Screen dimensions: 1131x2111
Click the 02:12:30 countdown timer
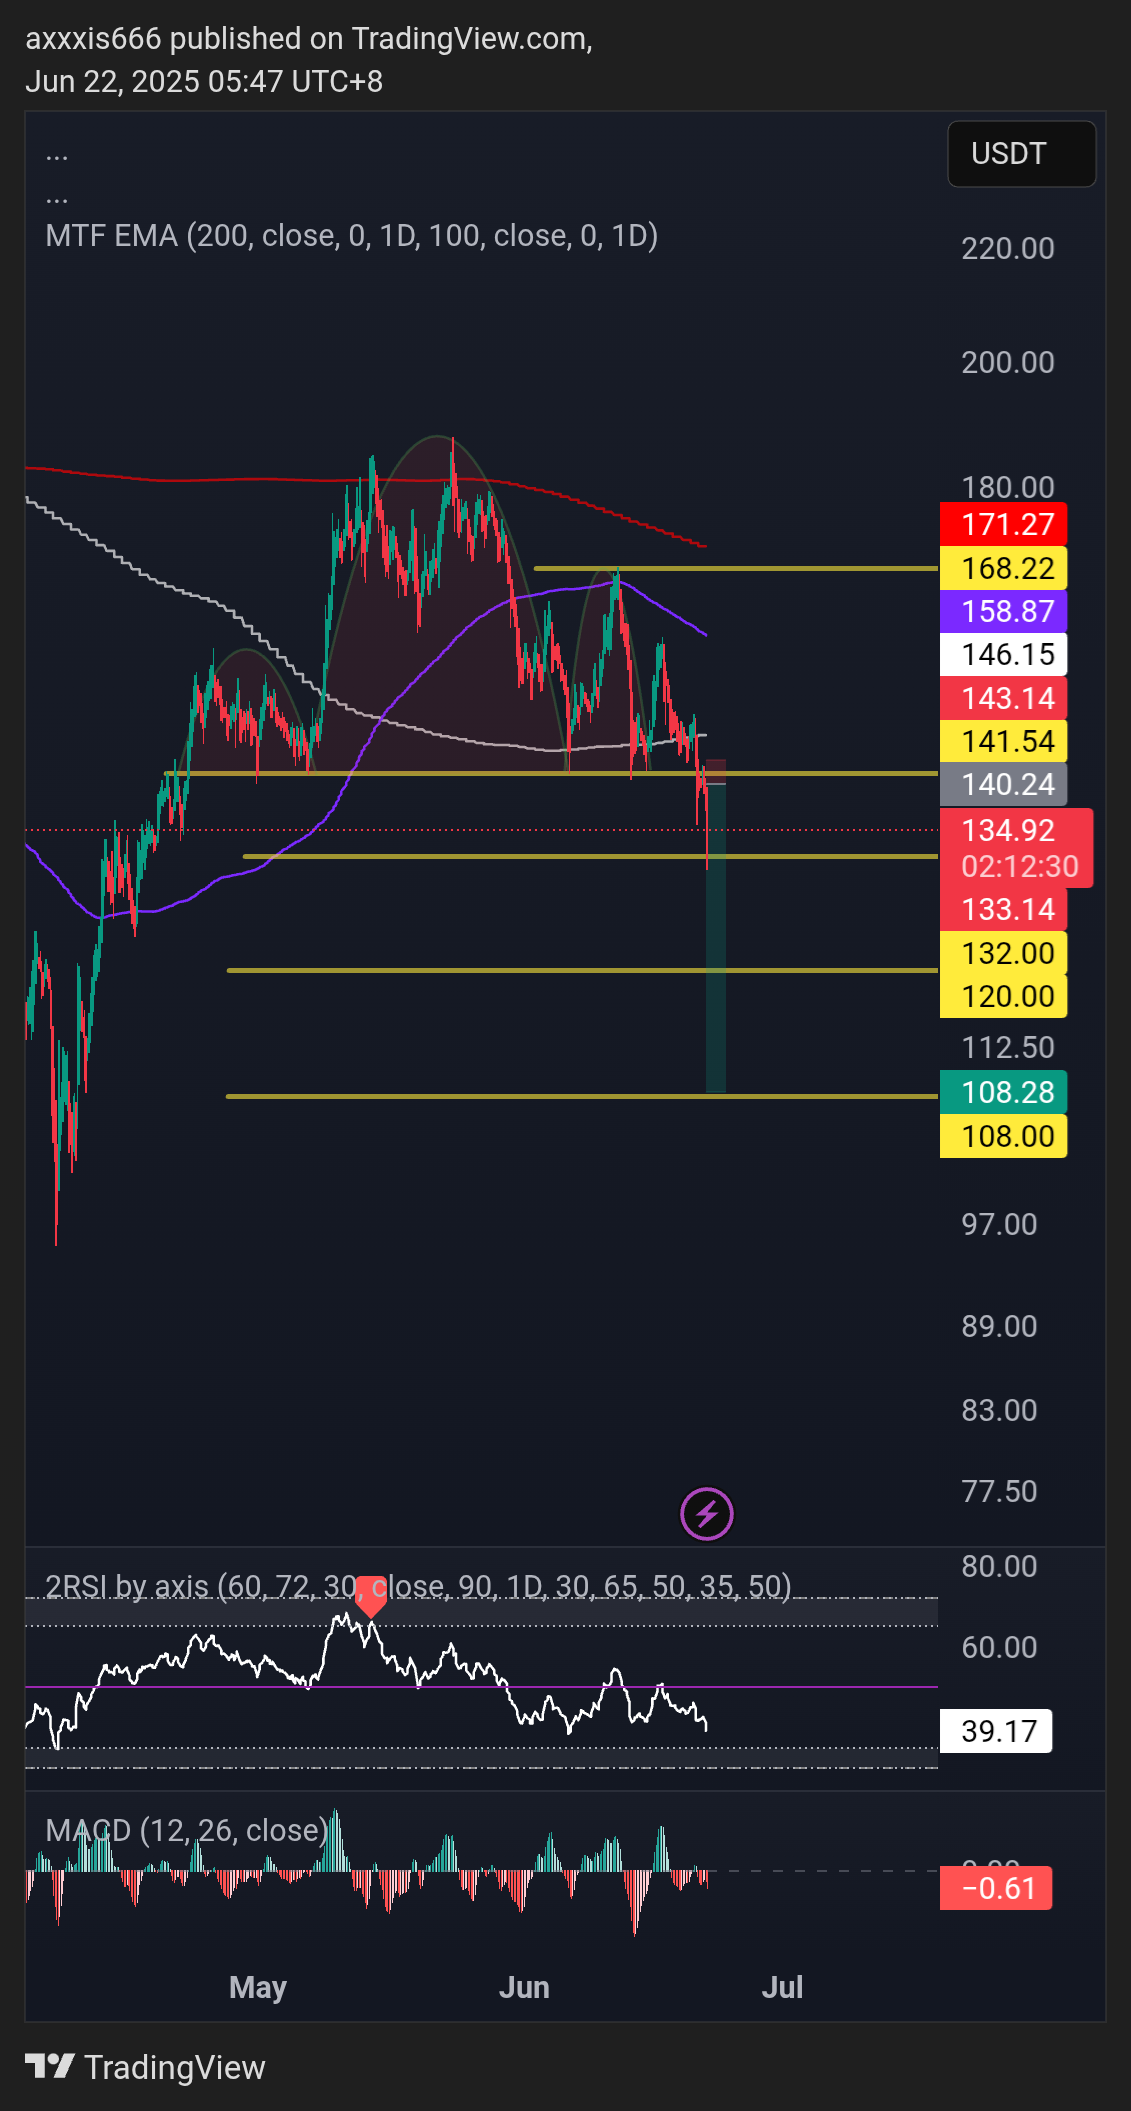1020,866
